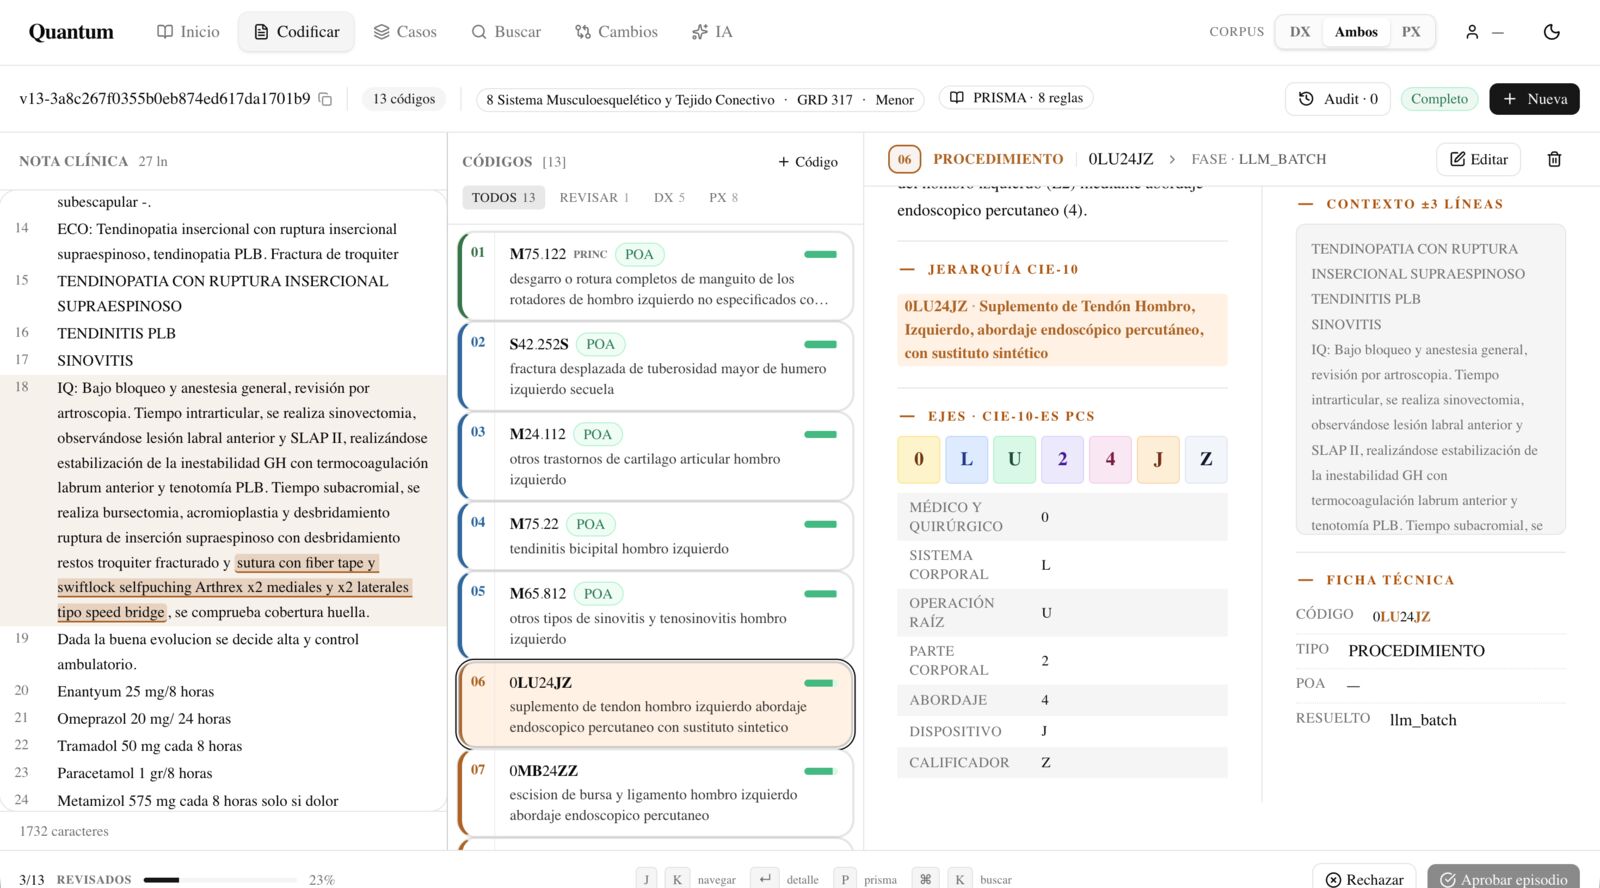Select axis tile 0
Viewport: 1600px width, 888px height.
pyautogui.click(x=918, y=459)
